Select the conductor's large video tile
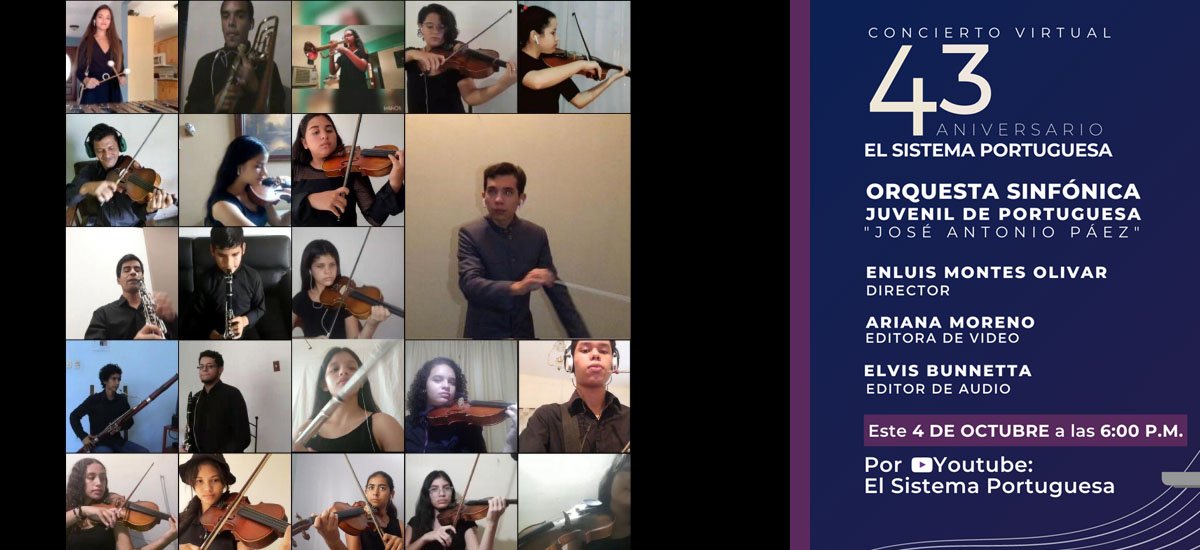The height and width of the screenshot is (550, 1200). point(518,226)
